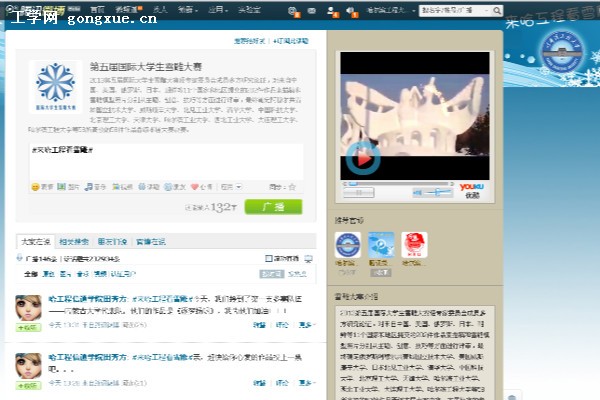Click the red heart icon under the post box
This screenshot has height=400, width=600.
point(192,186)
